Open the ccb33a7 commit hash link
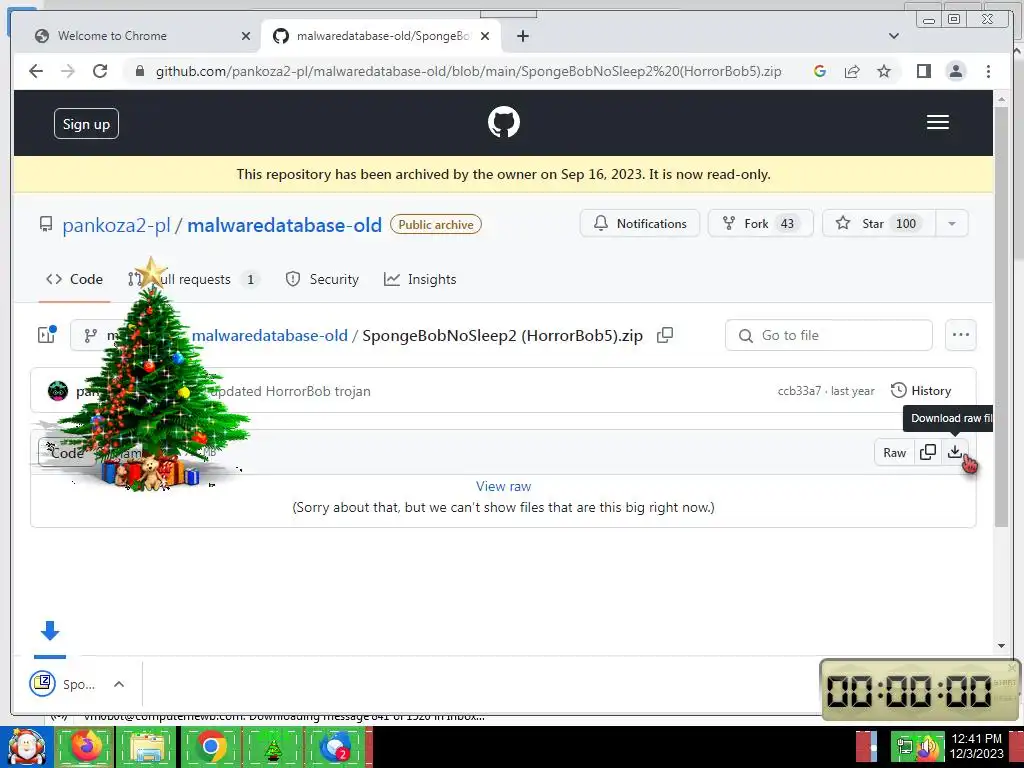The width and height of the screenshot is (1024, 768). [799, 391]
